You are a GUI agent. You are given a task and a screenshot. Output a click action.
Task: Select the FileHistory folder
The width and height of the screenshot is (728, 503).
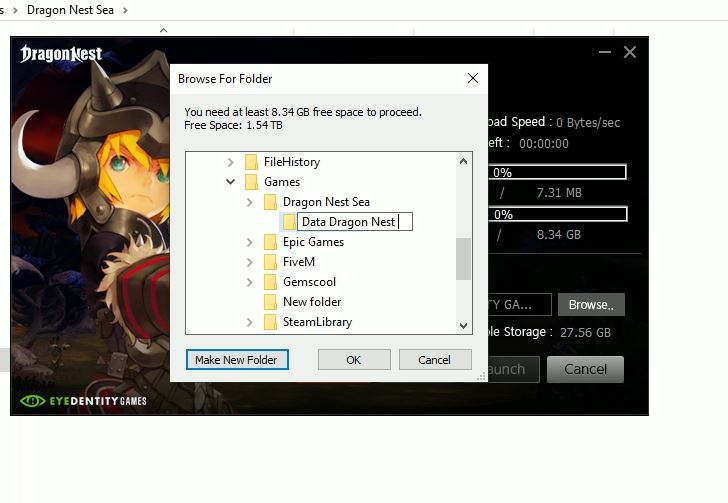292,162
